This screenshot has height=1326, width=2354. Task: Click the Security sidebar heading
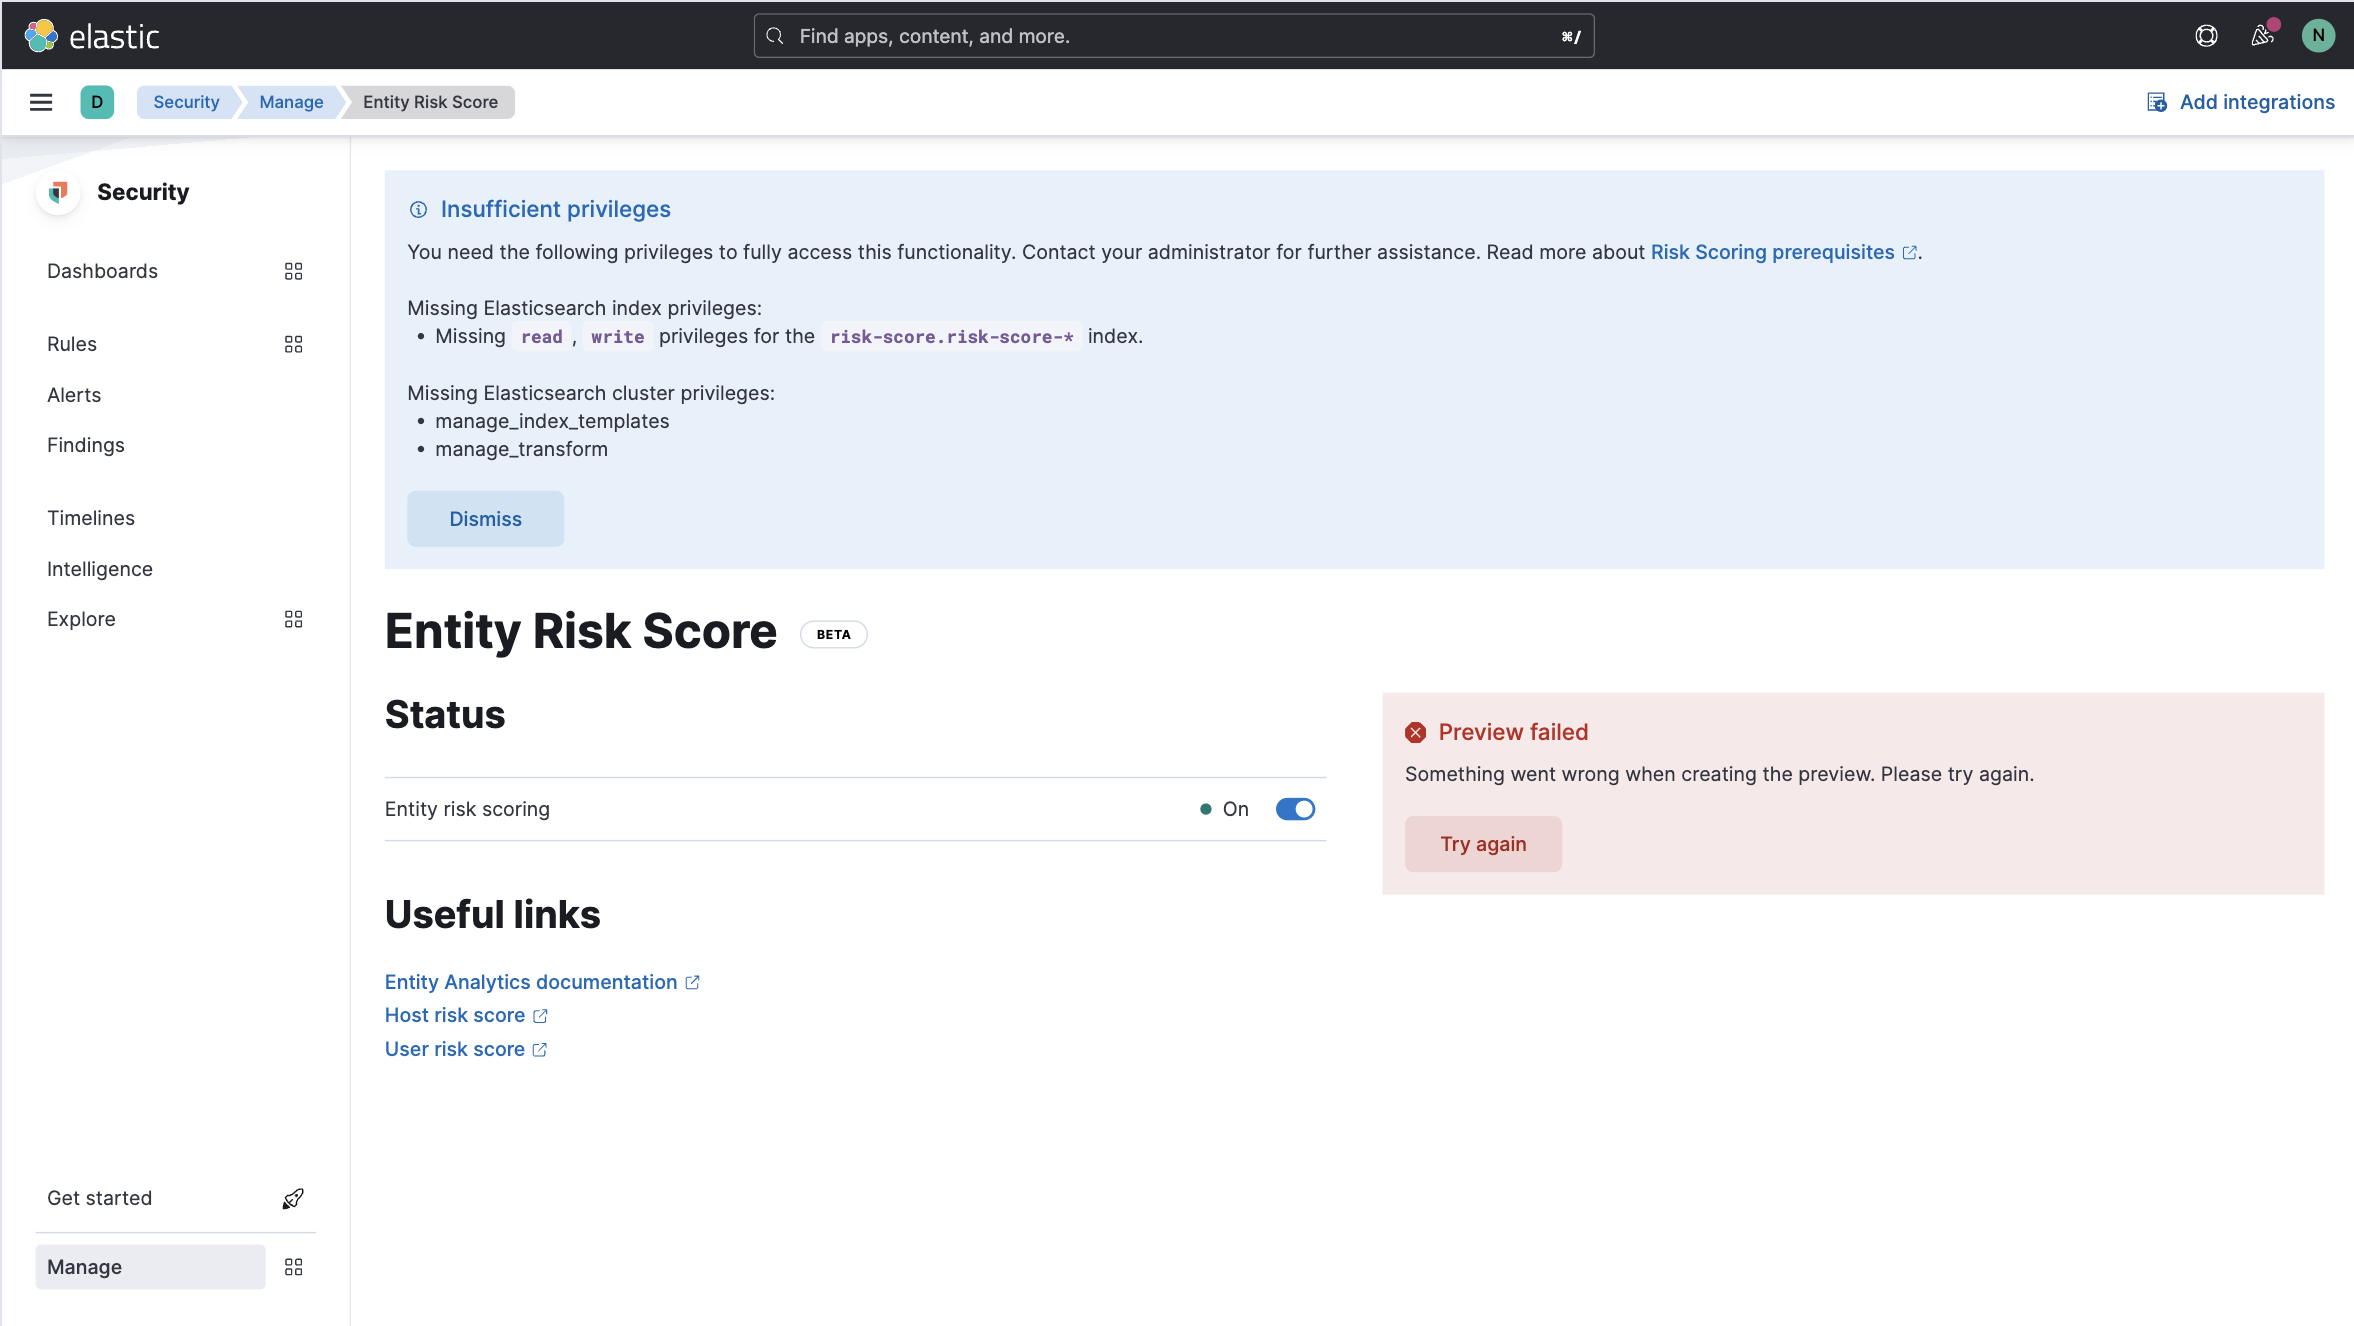(143, 192)
